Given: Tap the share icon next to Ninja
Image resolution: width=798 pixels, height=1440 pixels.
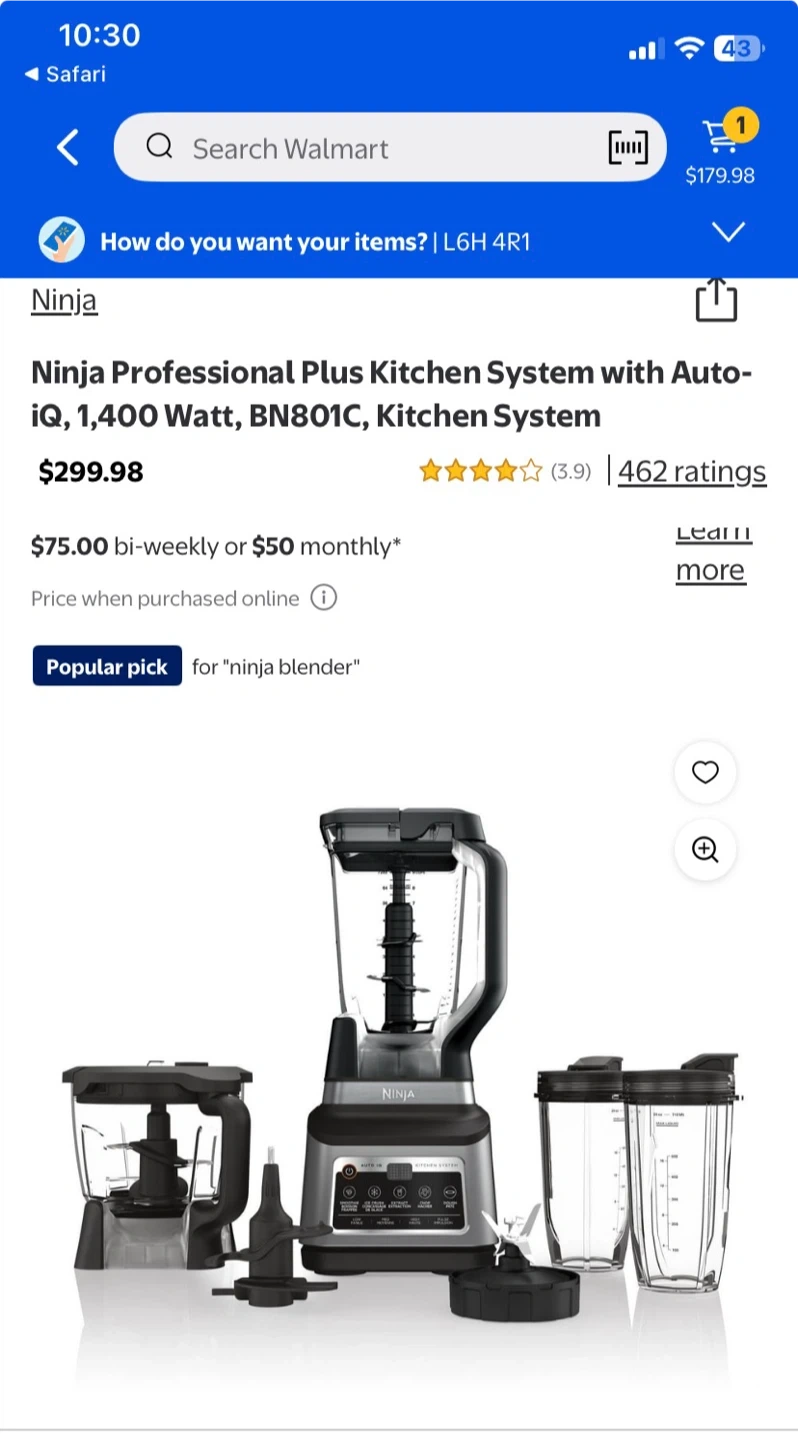Looking at the screenshot, I should (716, 300).
